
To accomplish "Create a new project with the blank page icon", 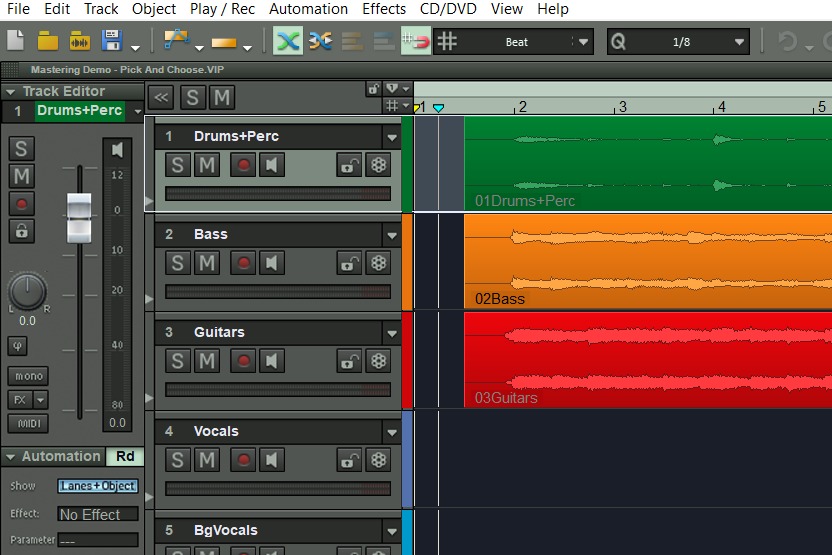I will [15, 41].
